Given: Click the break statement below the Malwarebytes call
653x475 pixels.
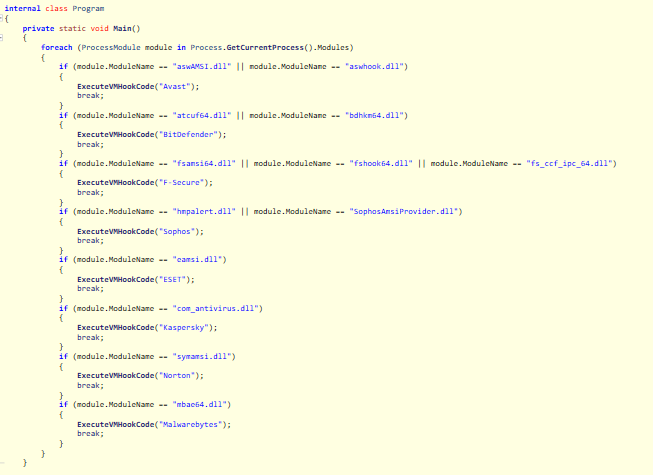Looking at the screenshot, I should [90, 434].
